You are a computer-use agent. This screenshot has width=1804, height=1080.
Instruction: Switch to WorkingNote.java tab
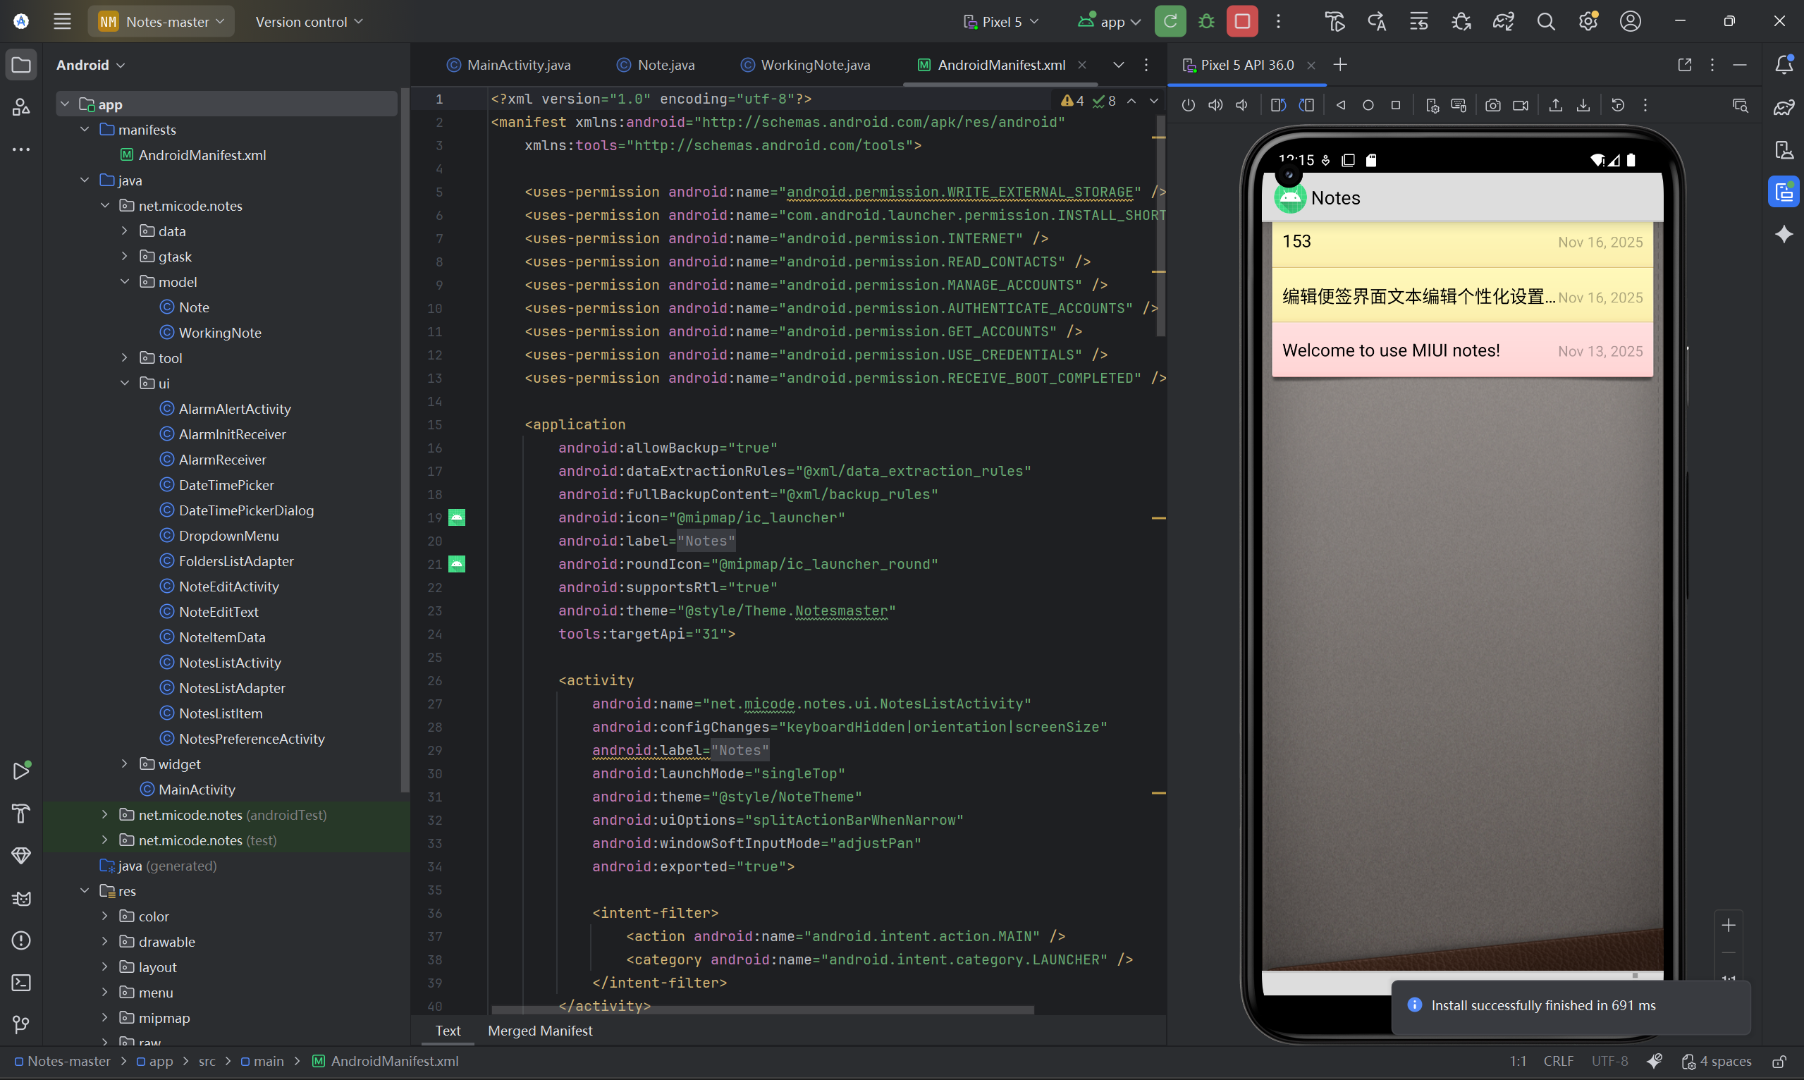coord(806,65)
